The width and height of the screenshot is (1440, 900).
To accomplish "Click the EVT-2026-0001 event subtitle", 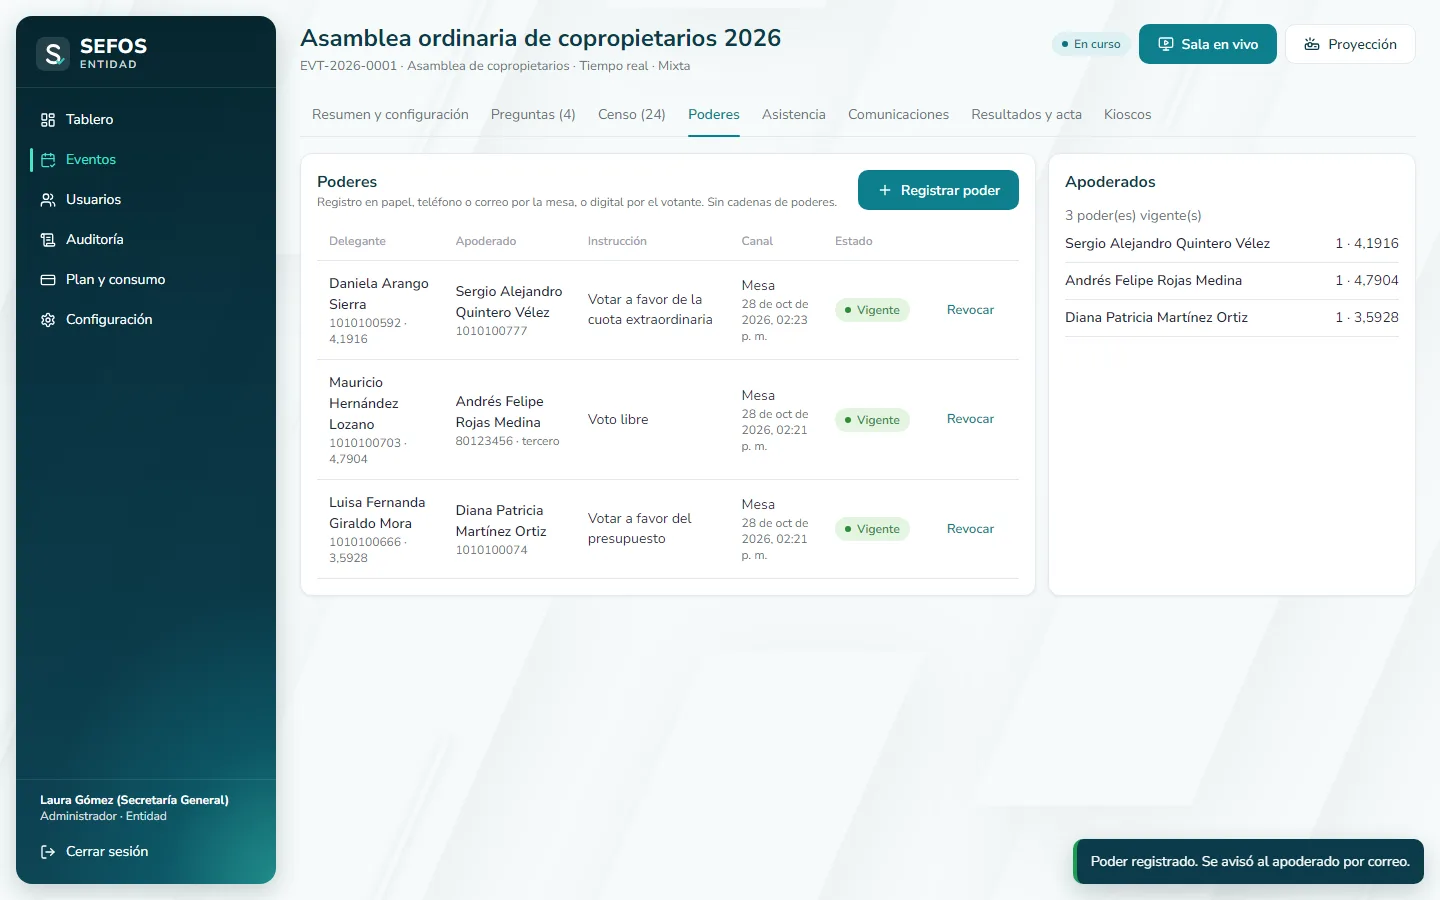I will (x=495, y=66).
